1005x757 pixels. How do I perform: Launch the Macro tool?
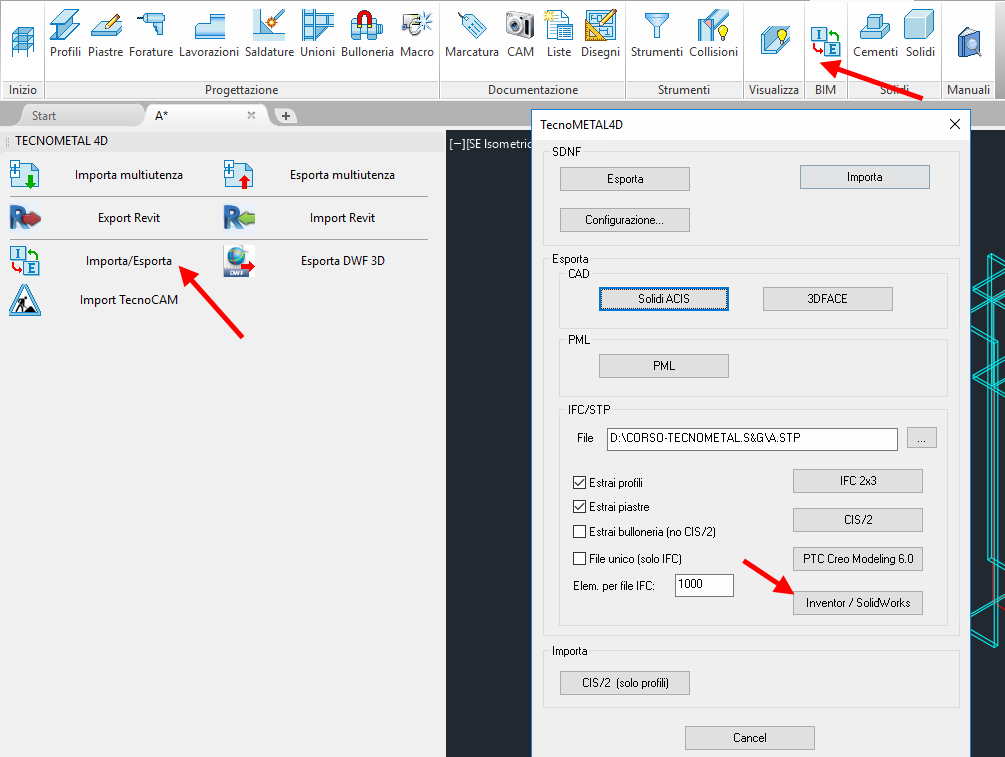pyautogui.click(x=417, y=34)
